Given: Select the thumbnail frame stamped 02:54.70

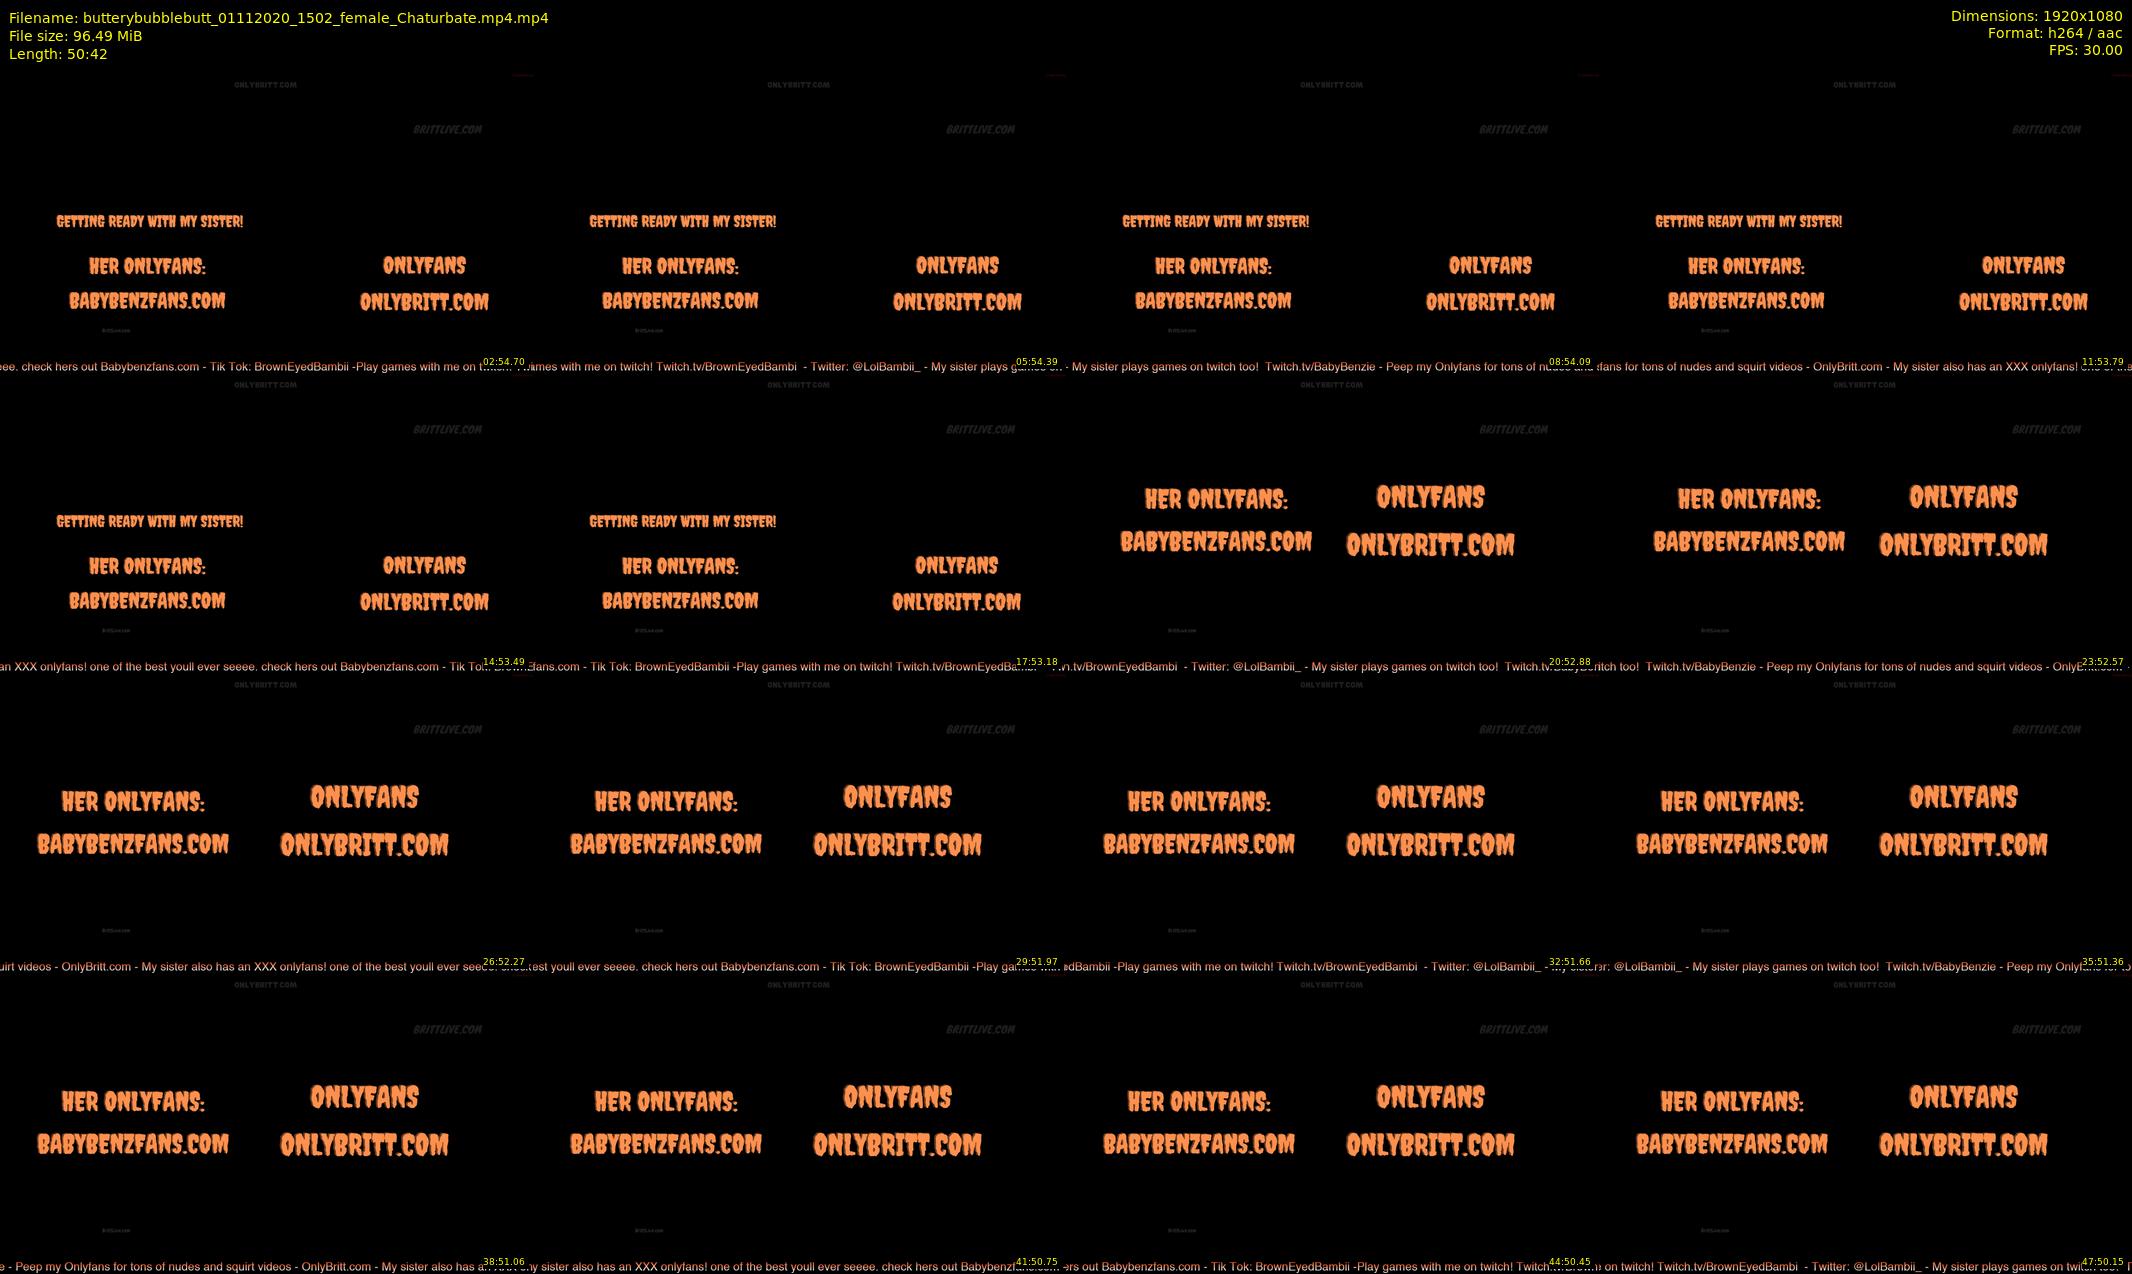Looking at the screenshot, I should (x=266, y=223).
